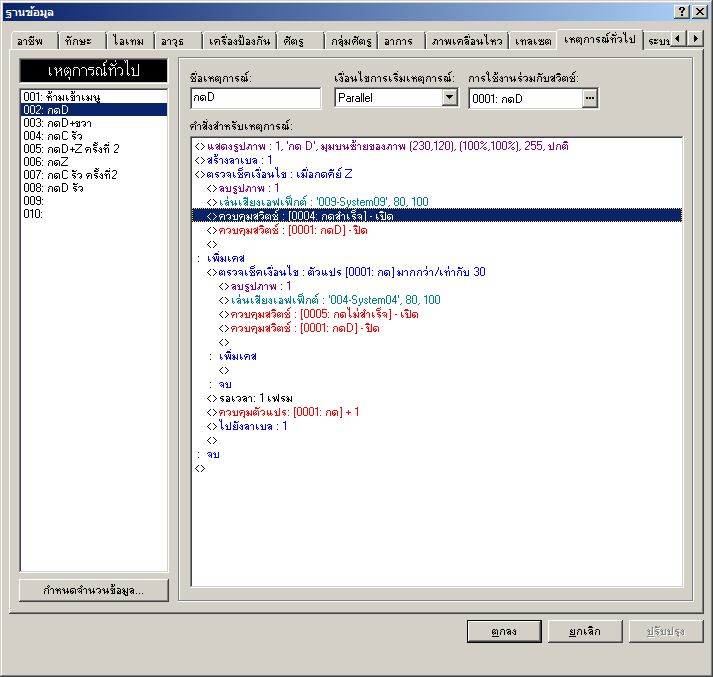The width and height of the screenshot is (713, 677).
Task: Select empty event slot 009
Action: click(x=94, y=201)
